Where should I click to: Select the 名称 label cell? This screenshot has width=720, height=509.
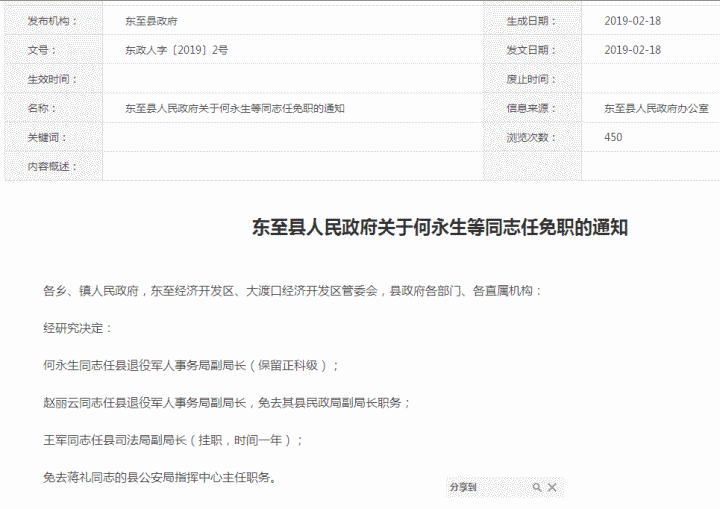click(53, 108)
